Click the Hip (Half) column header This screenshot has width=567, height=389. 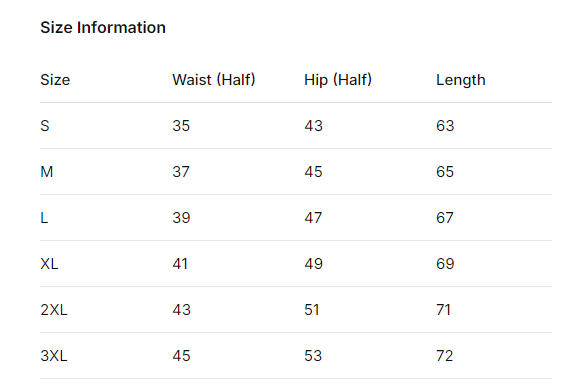(338, 80)
